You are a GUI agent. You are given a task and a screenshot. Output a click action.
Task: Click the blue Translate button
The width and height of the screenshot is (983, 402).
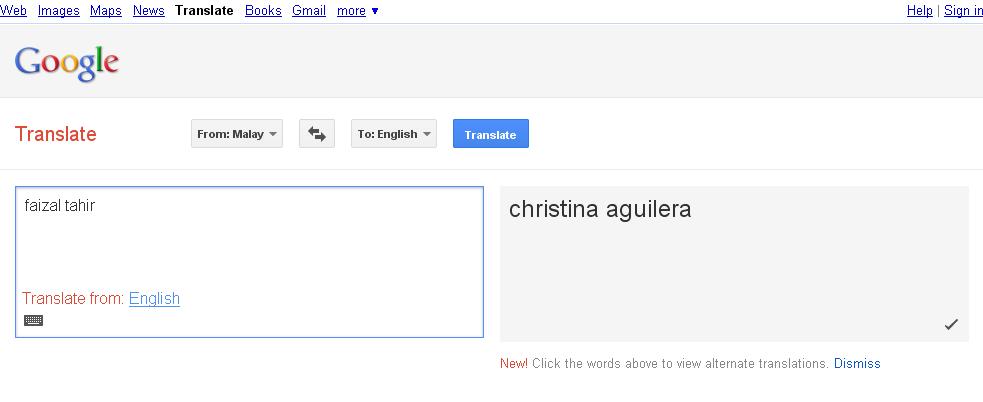coord(491,134)
